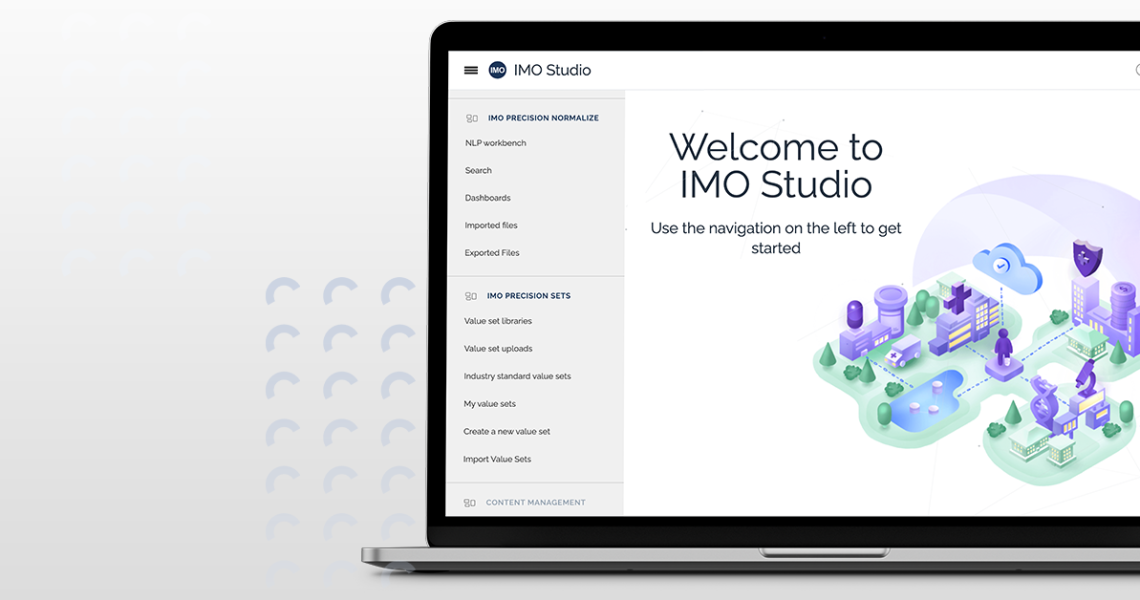Click the IMO logo badge
1140x600 pixels.
(x=497, y=70)
